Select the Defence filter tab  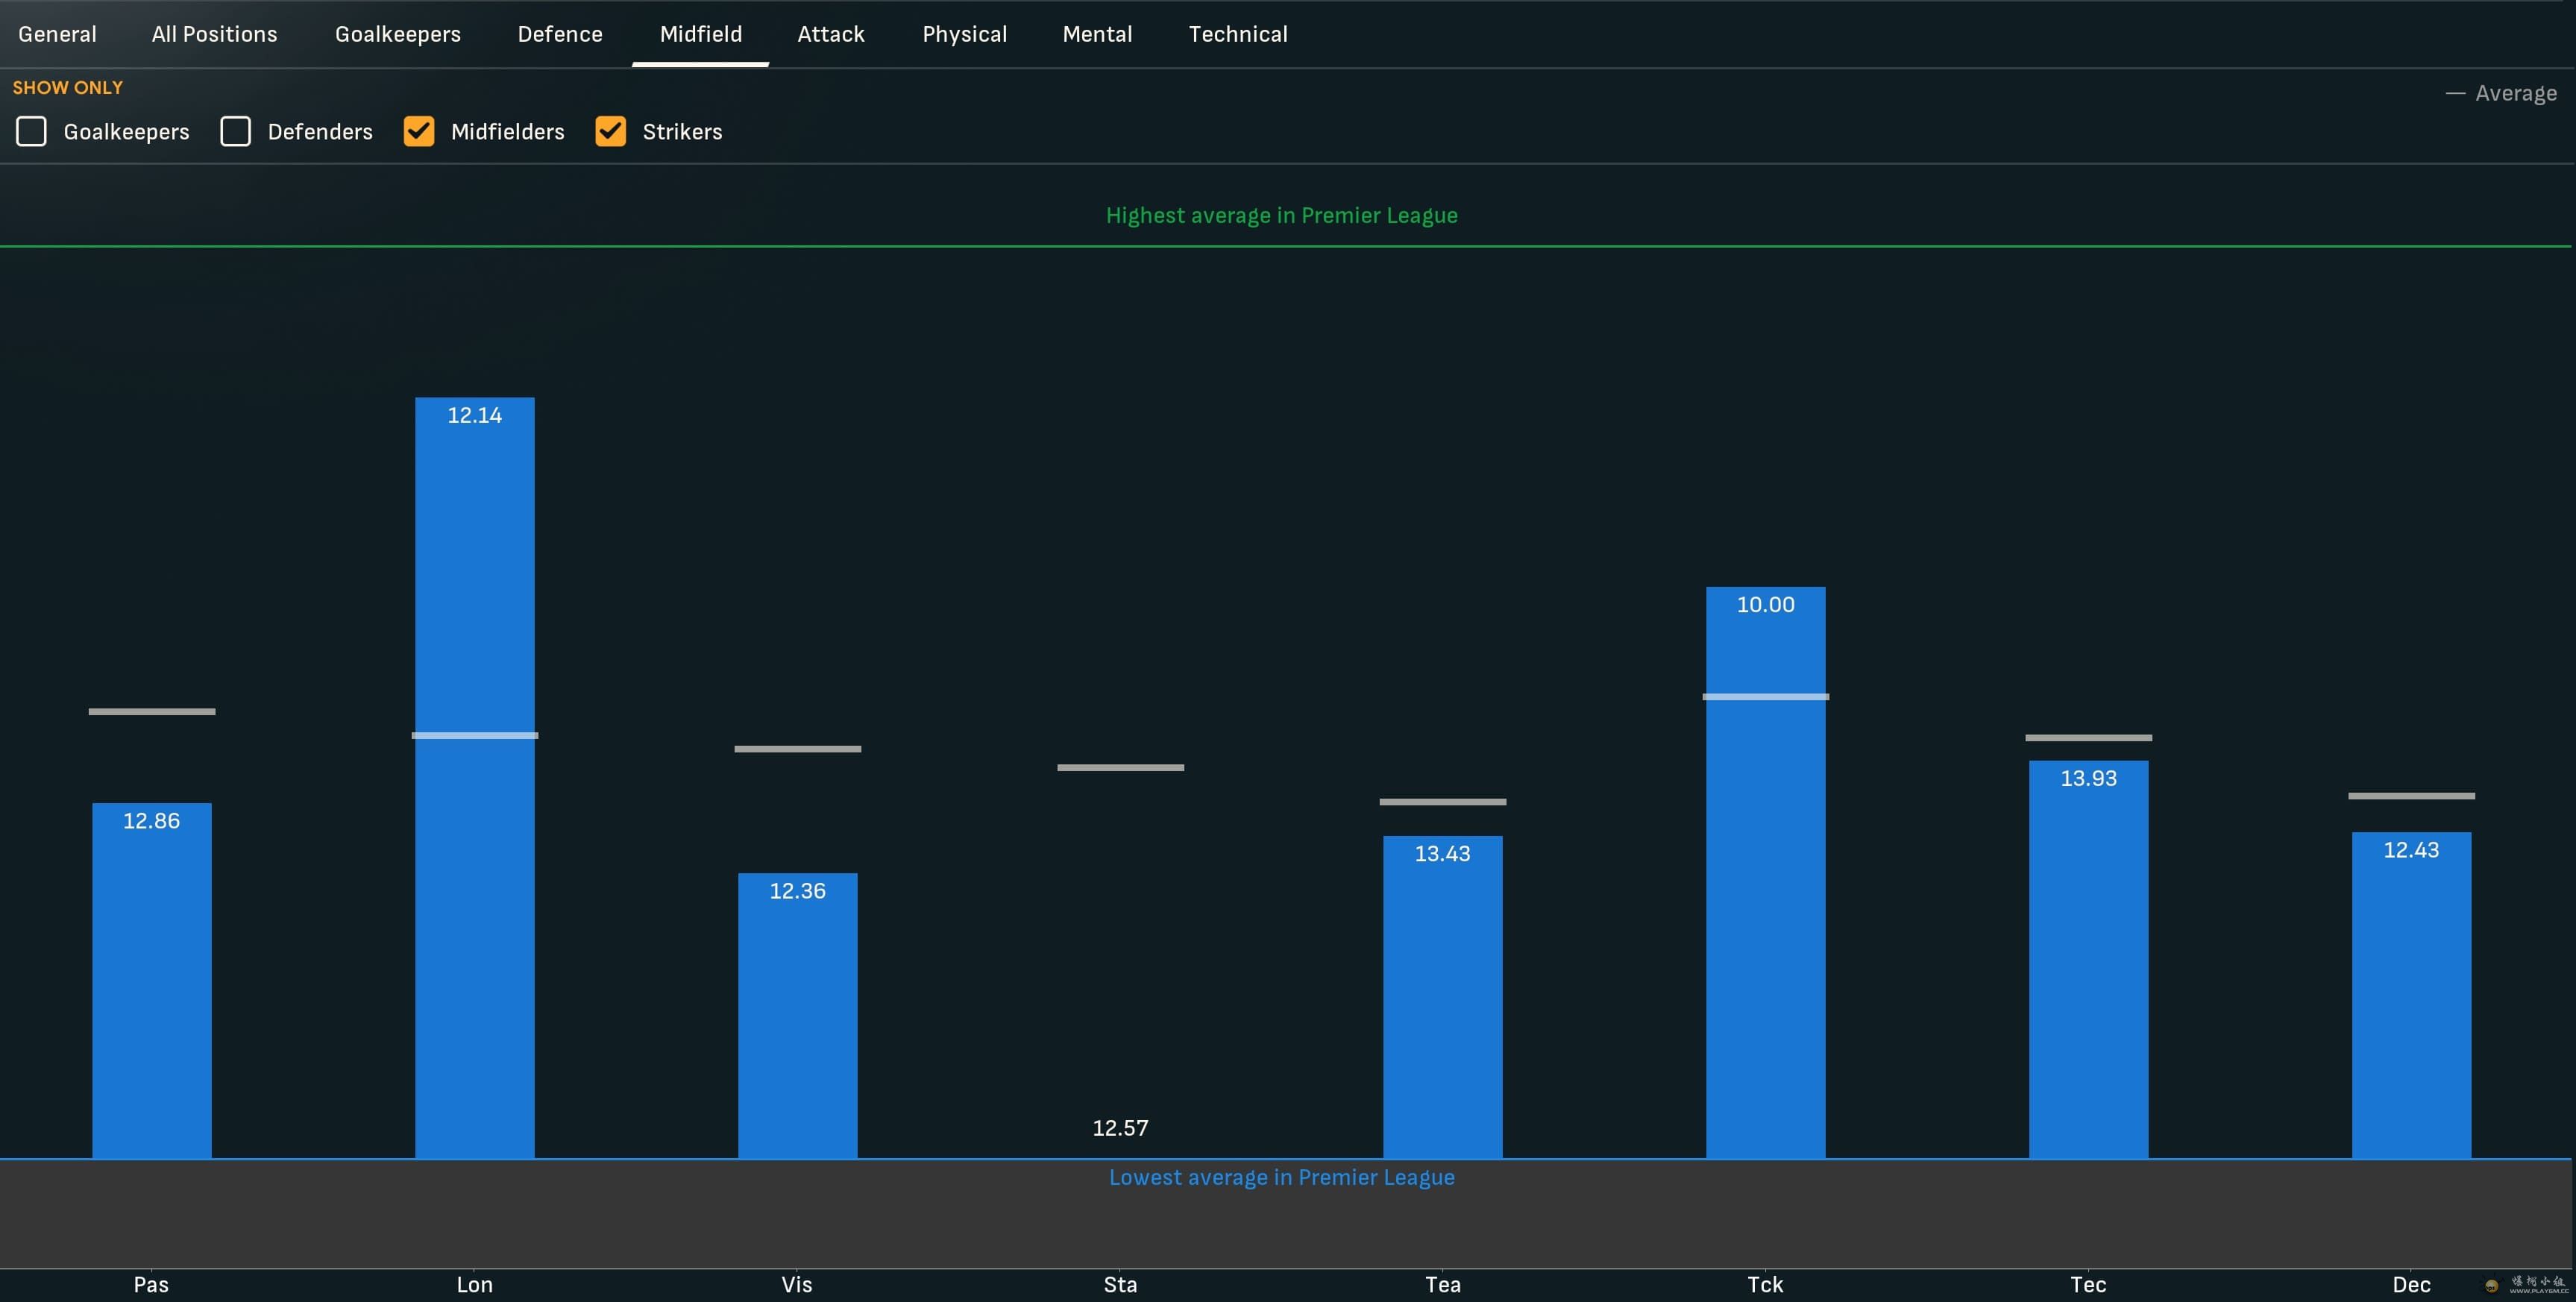559,35
